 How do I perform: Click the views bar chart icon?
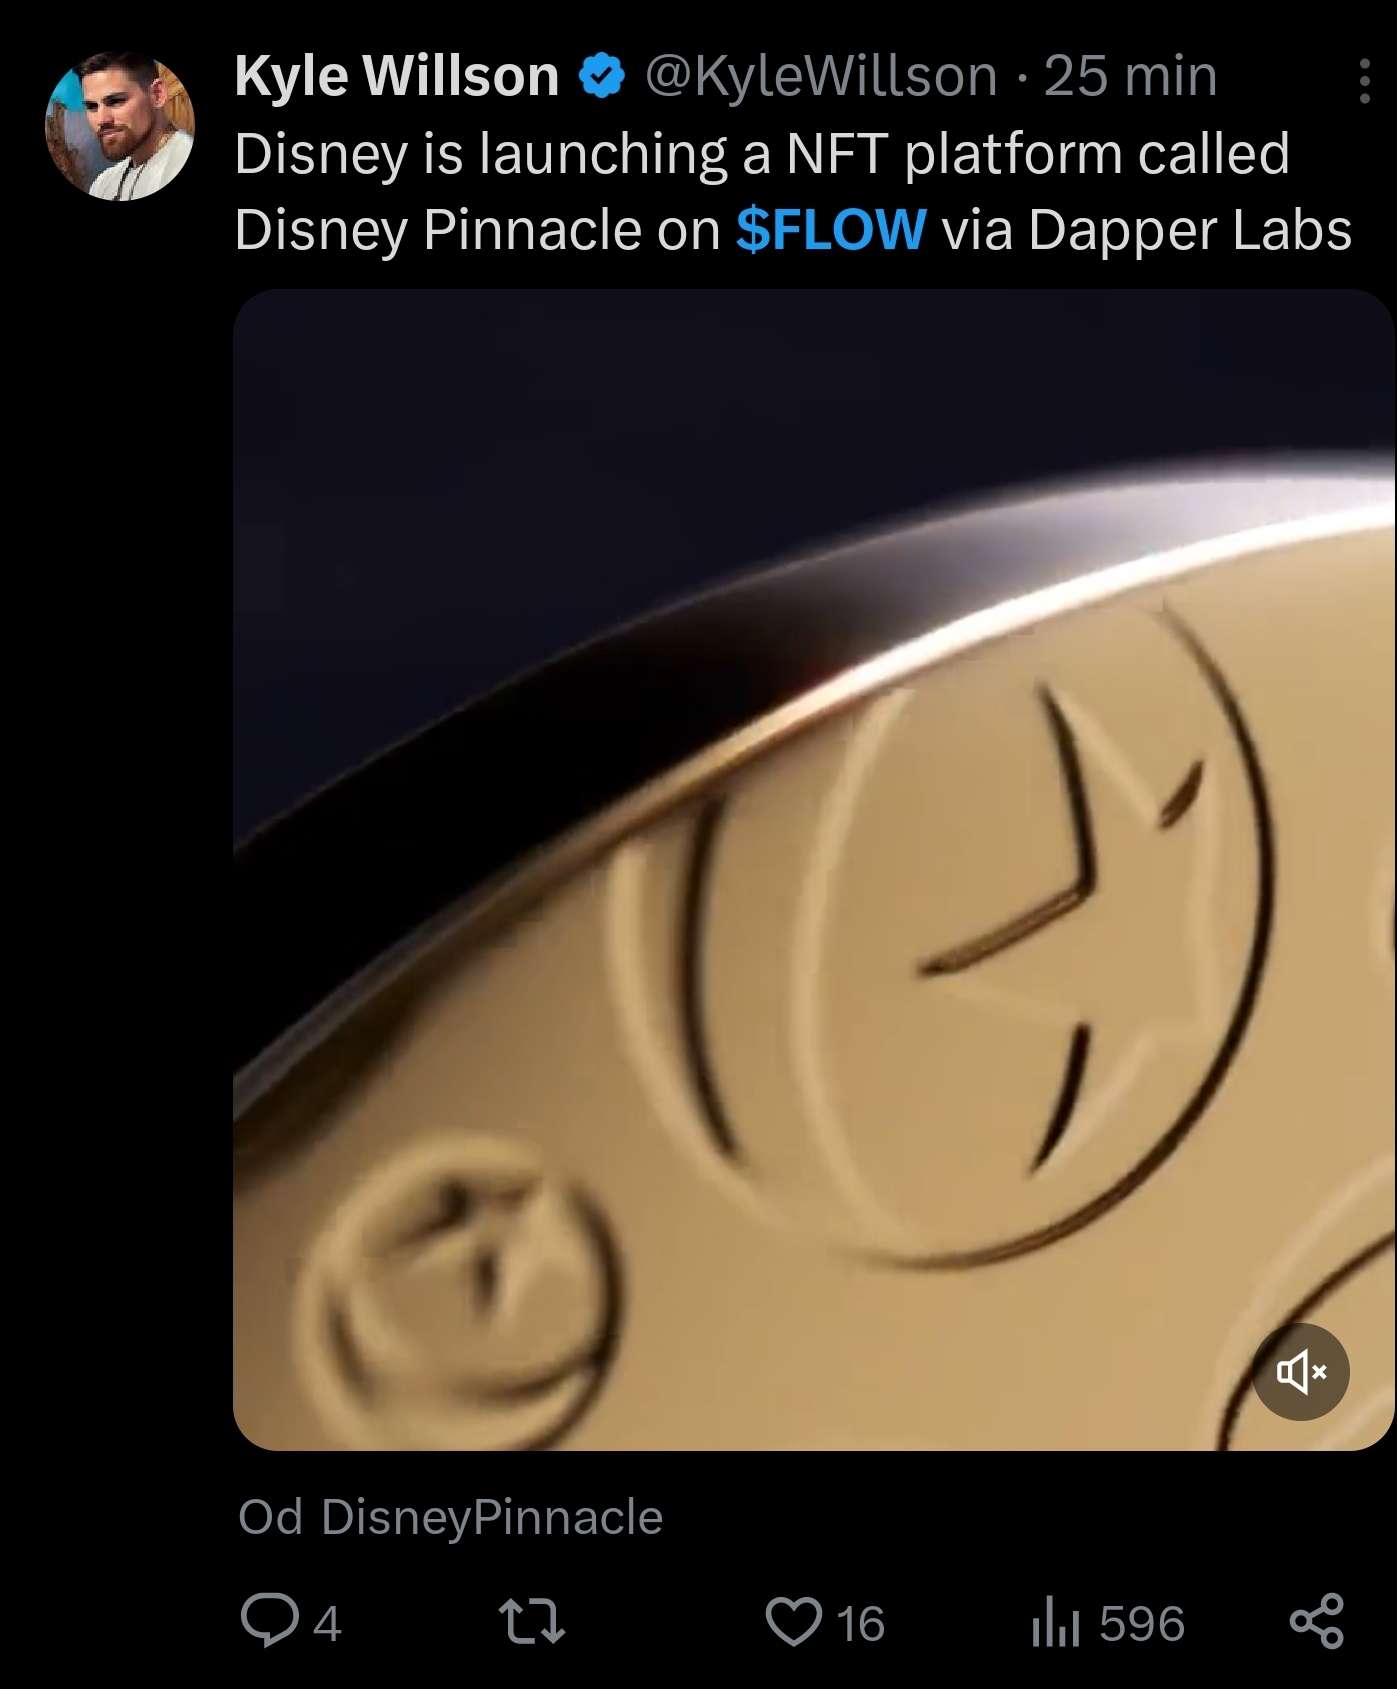tap(1055, 1621)
